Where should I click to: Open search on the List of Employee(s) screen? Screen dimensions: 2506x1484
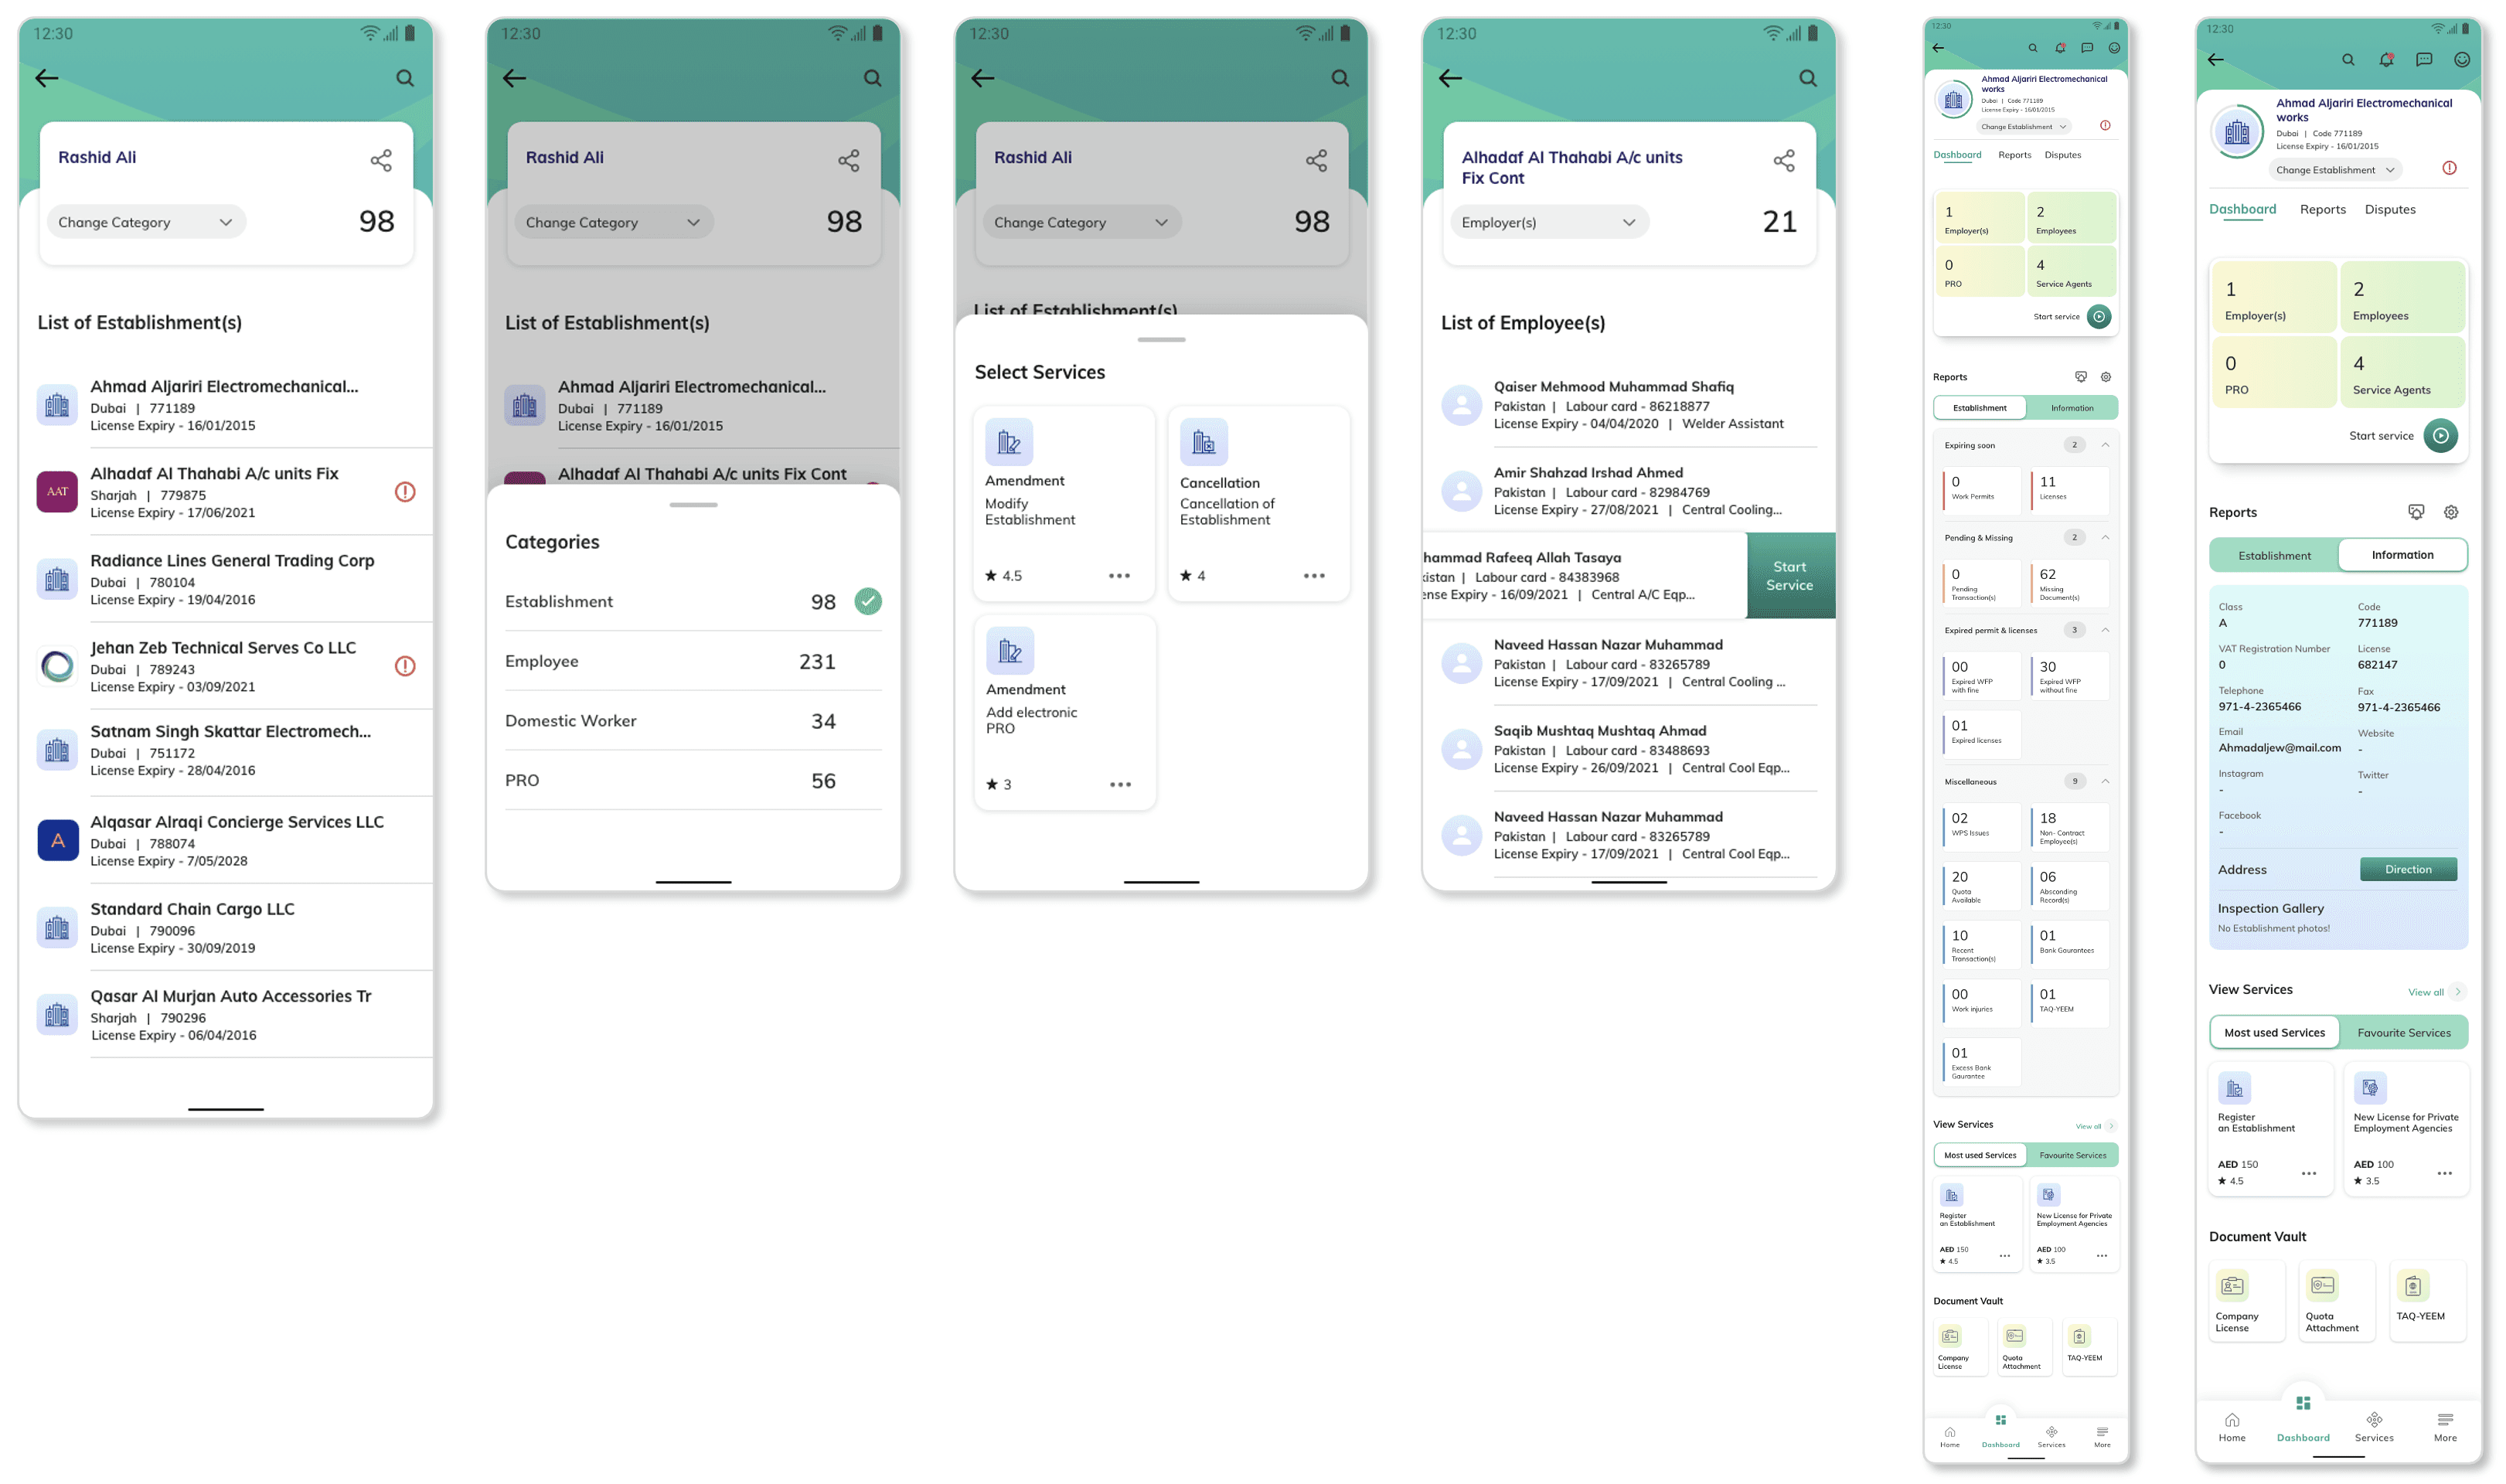1808,78
